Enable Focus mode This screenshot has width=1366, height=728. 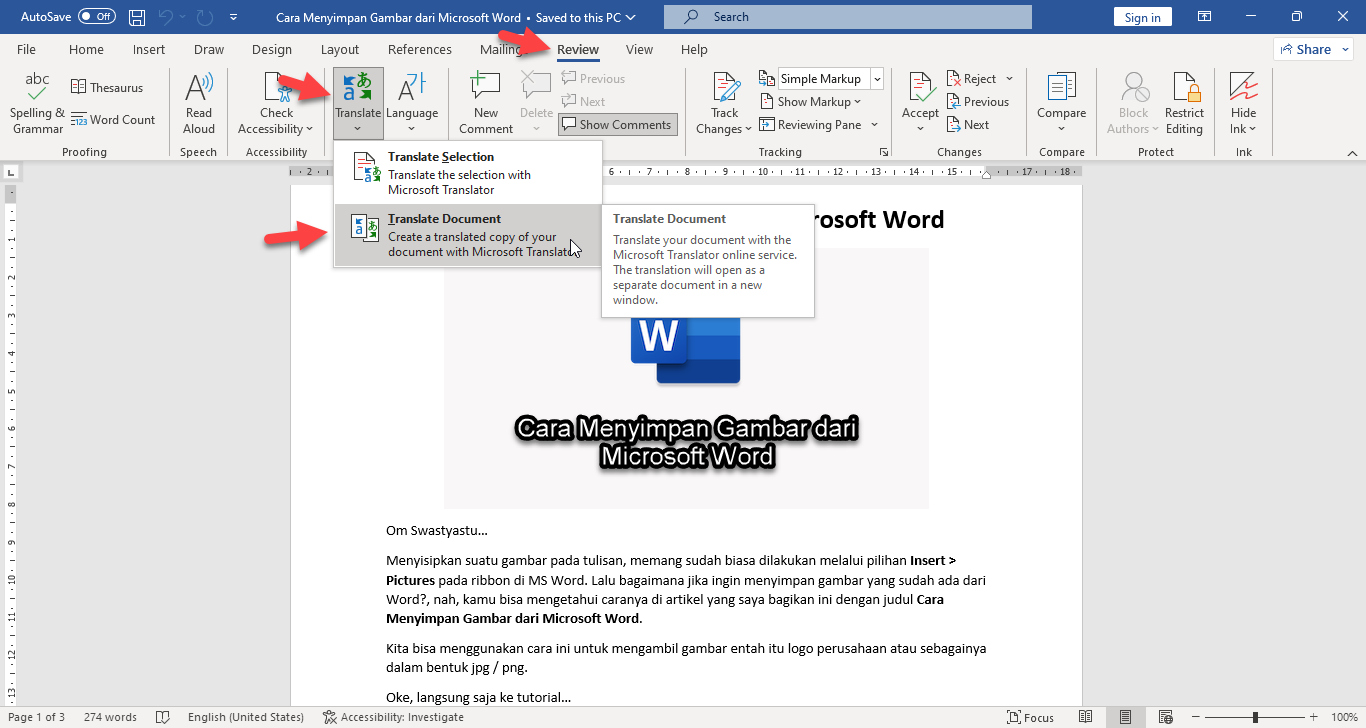[1030, 717]
